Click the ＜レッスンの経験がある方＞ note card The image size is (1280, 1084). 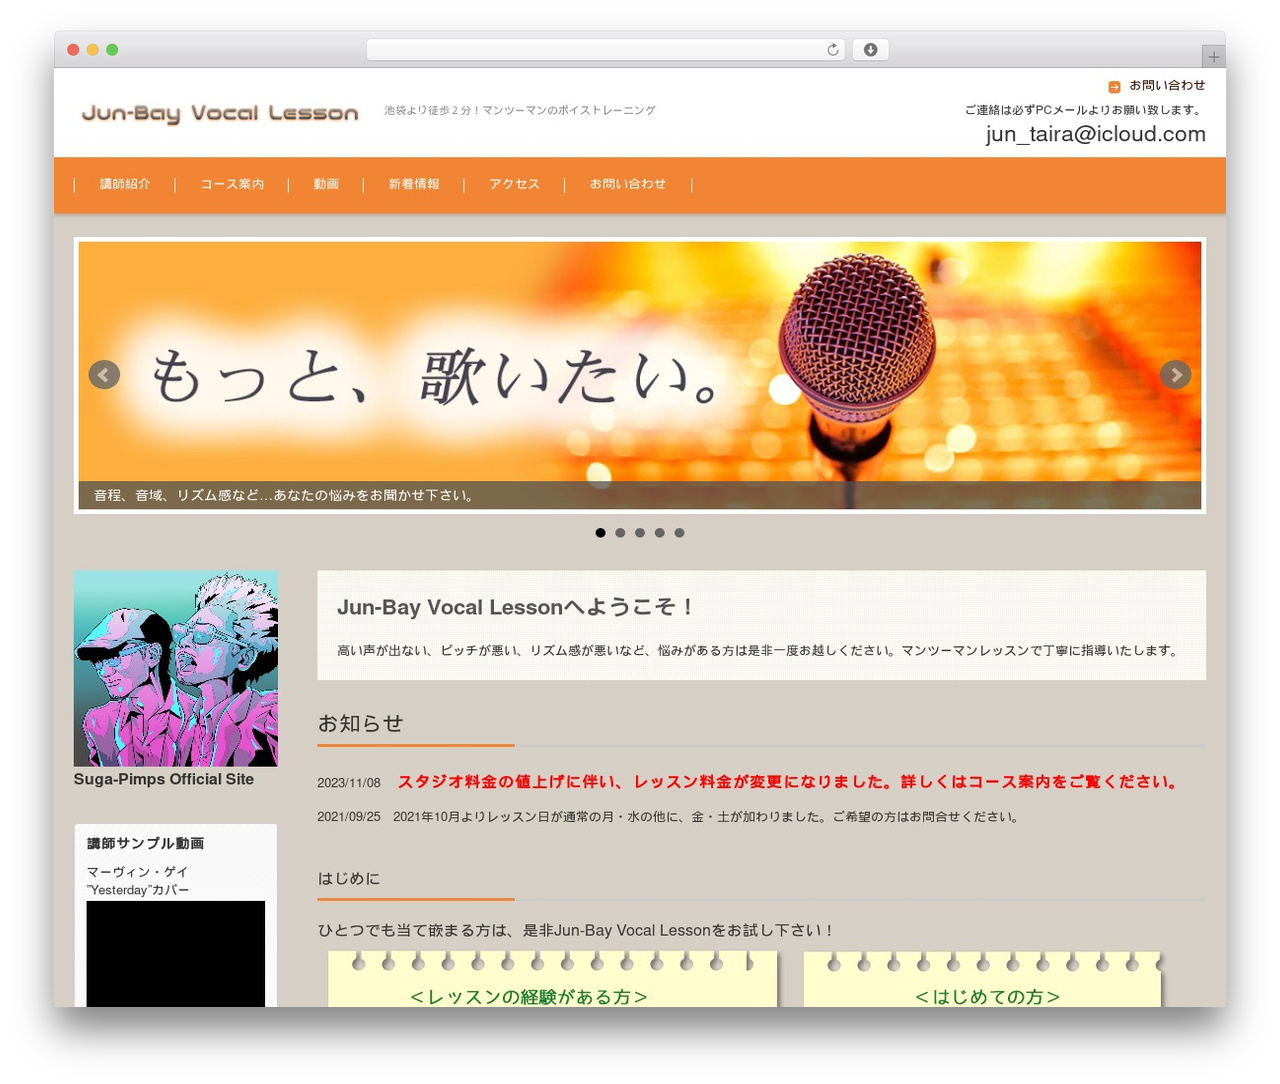point(553,980)
